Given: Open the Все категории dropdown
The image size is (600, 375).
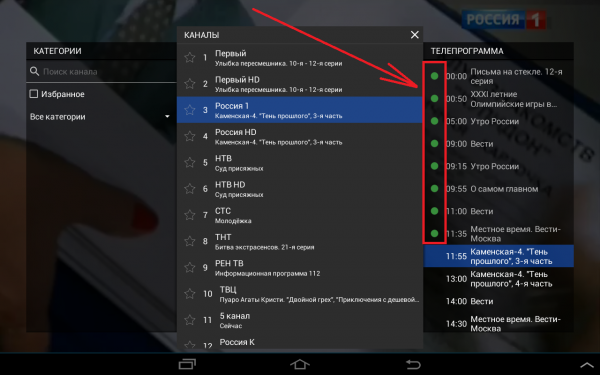Looking at the screenshot, I should pyautogui.click(x=100, y=117).
